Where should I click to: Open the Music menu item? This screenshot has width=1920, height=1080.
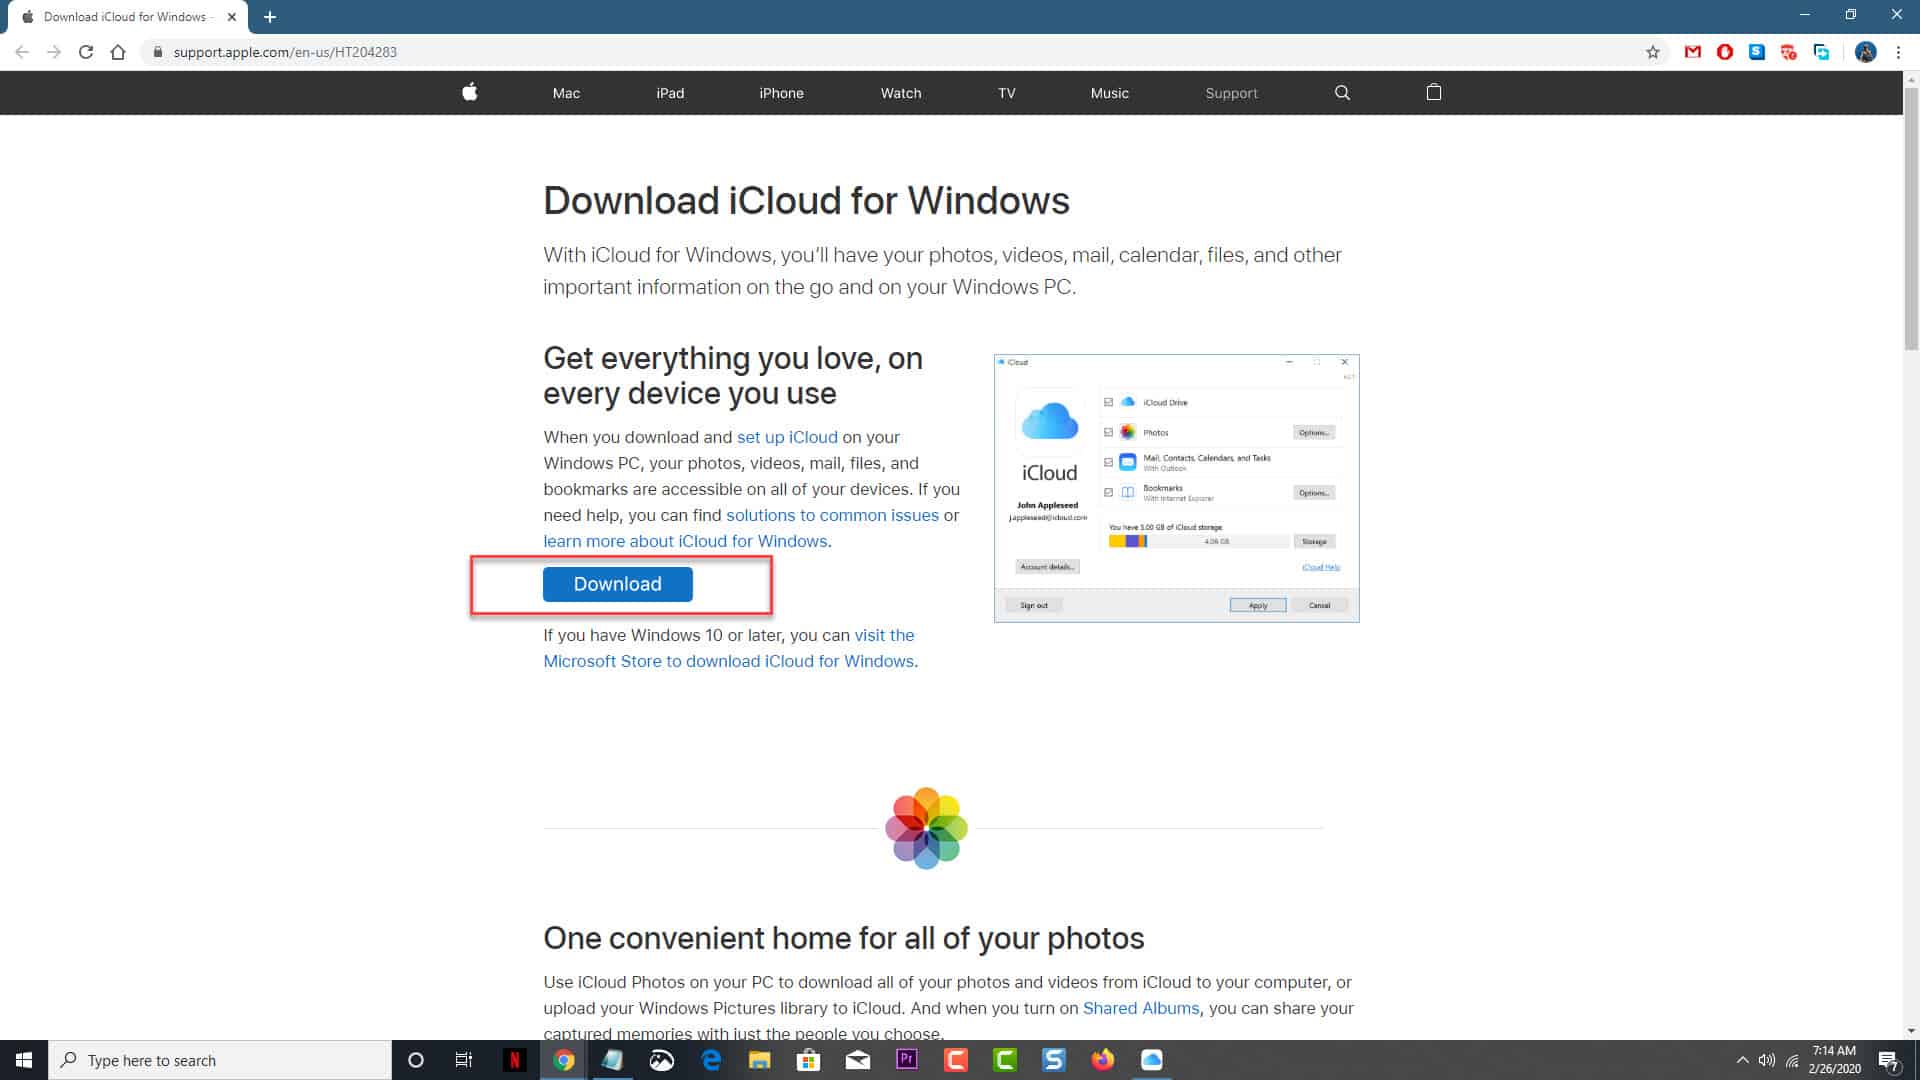click(x=1110, y=93)
